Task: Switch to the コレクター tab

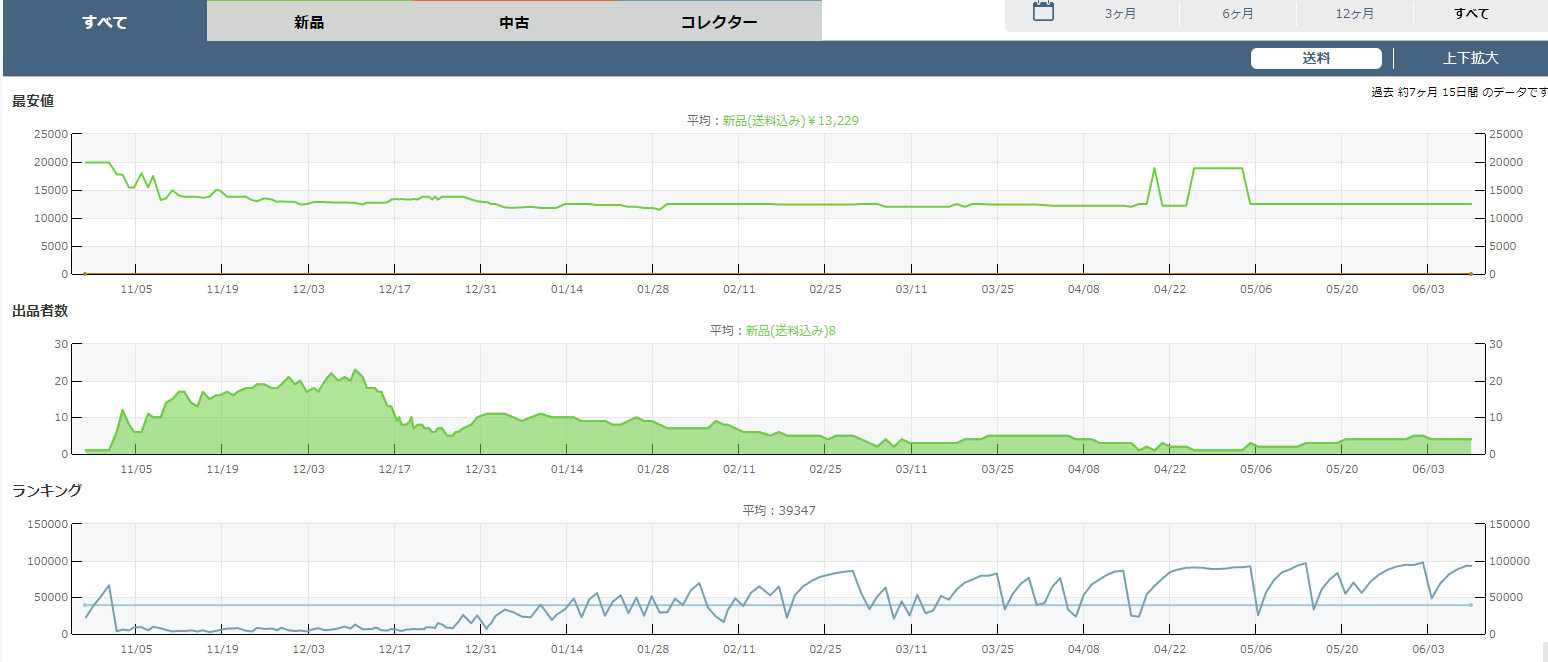Action: (718, 22)
